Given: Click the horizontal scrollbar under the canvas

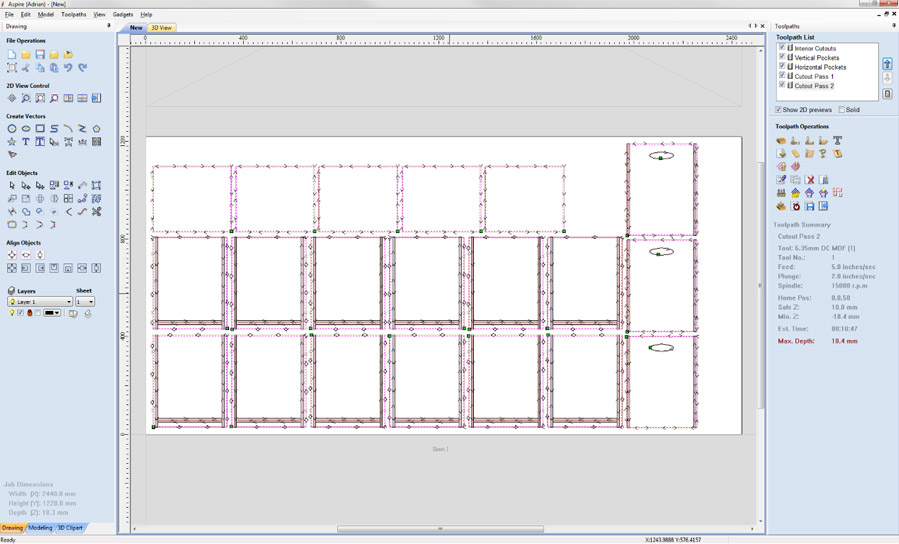Looking at the screenshot, I should click(440, 529).
